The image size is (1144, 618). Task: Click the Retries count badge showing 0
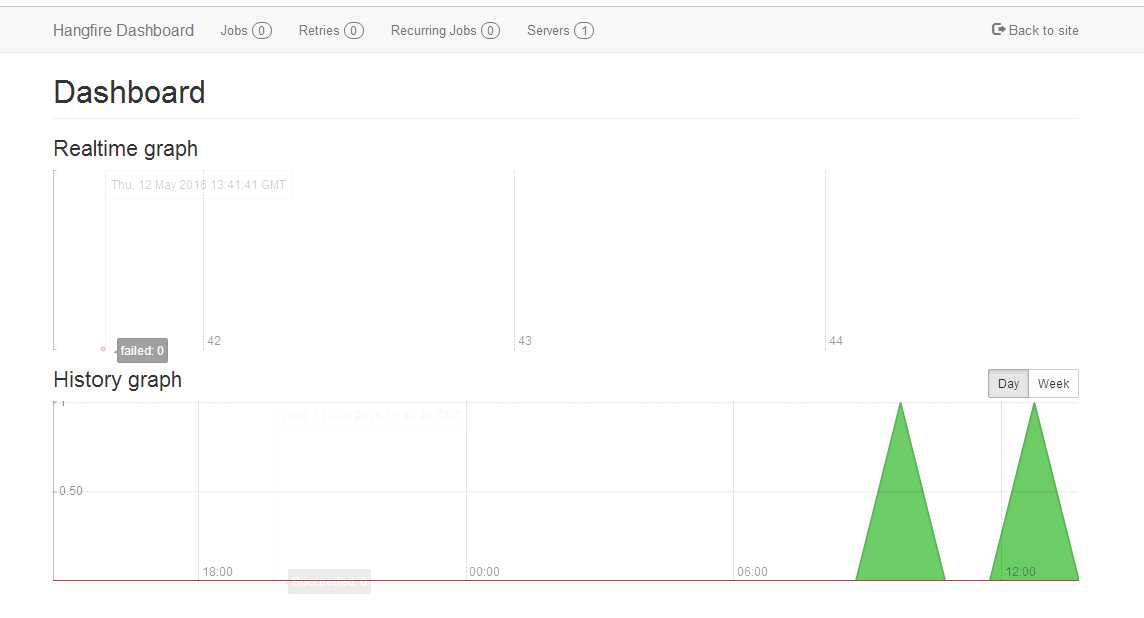coord(354,31)
